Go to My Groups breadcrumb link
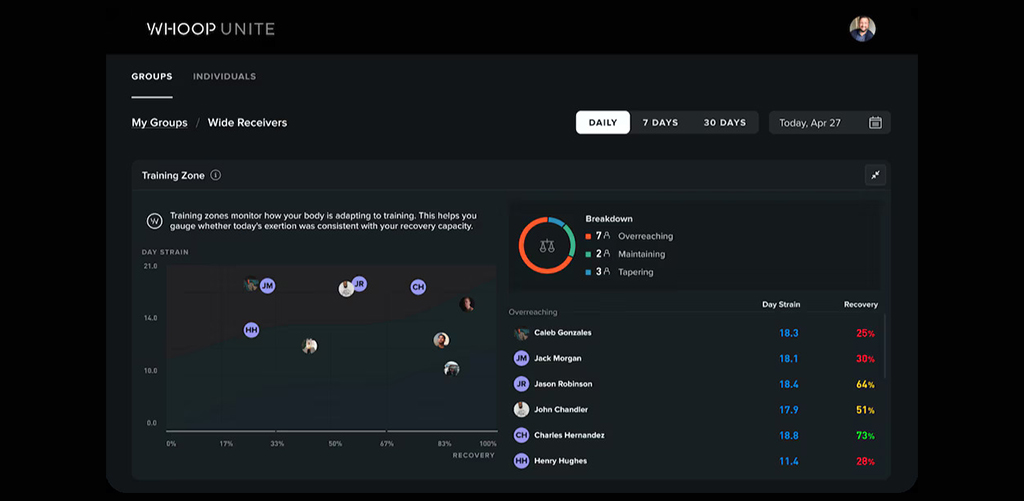 (x=160, y=123)
